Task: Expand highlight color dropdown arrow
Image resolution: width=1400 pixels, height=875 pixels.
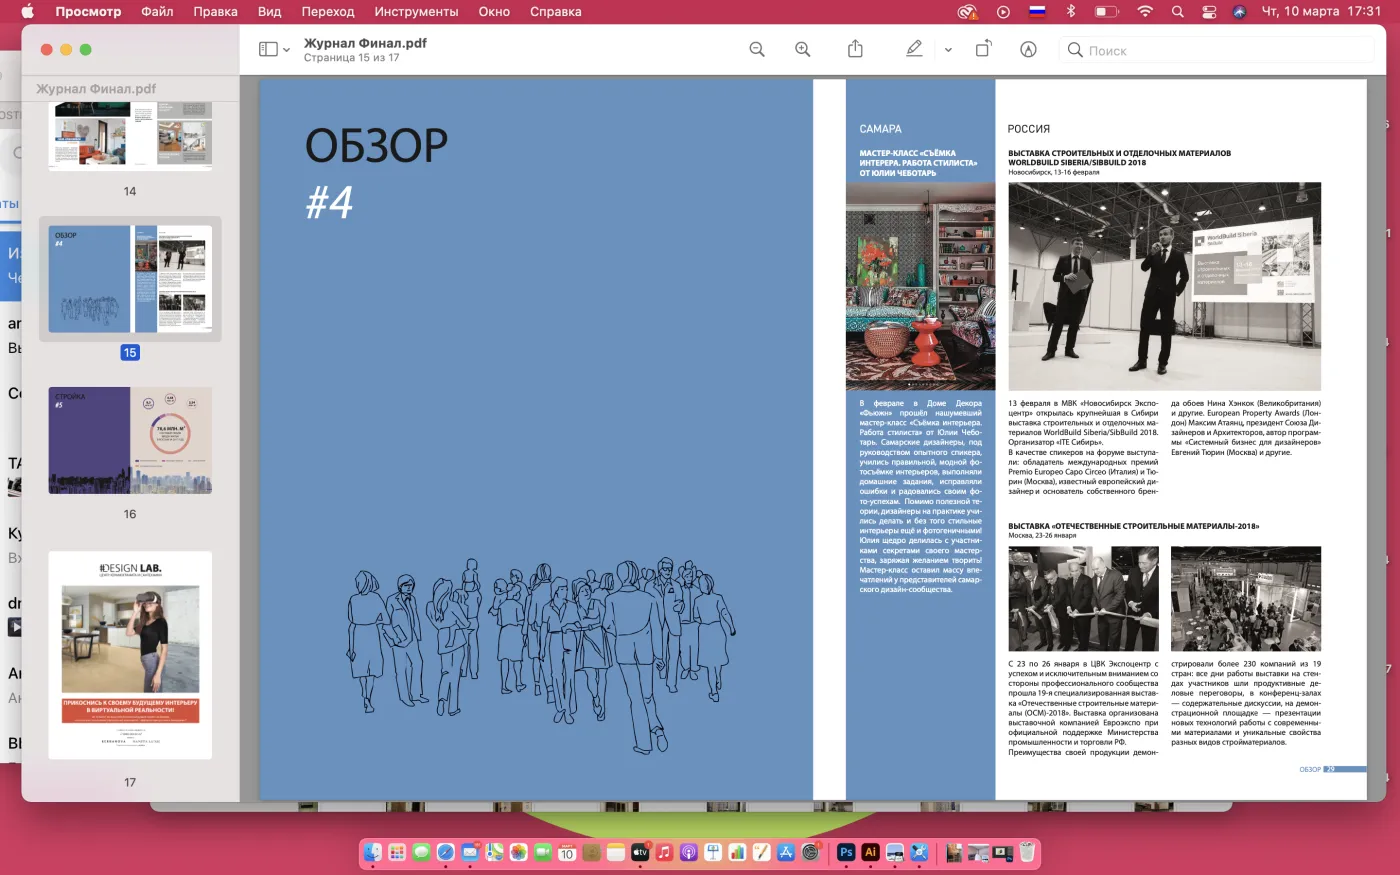Action: tap(948, 50)
